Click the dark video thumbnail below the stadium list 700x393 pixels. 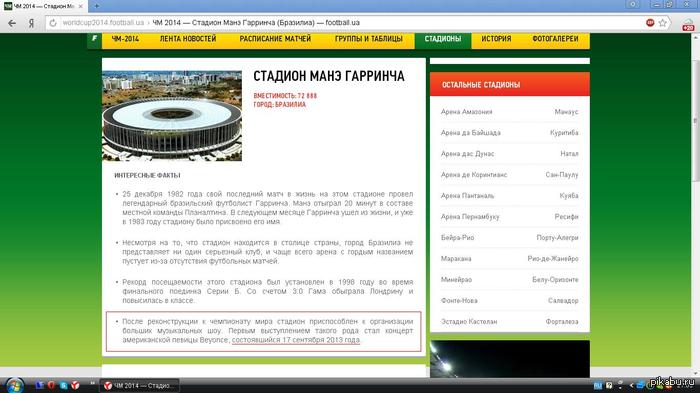point(510,359)
